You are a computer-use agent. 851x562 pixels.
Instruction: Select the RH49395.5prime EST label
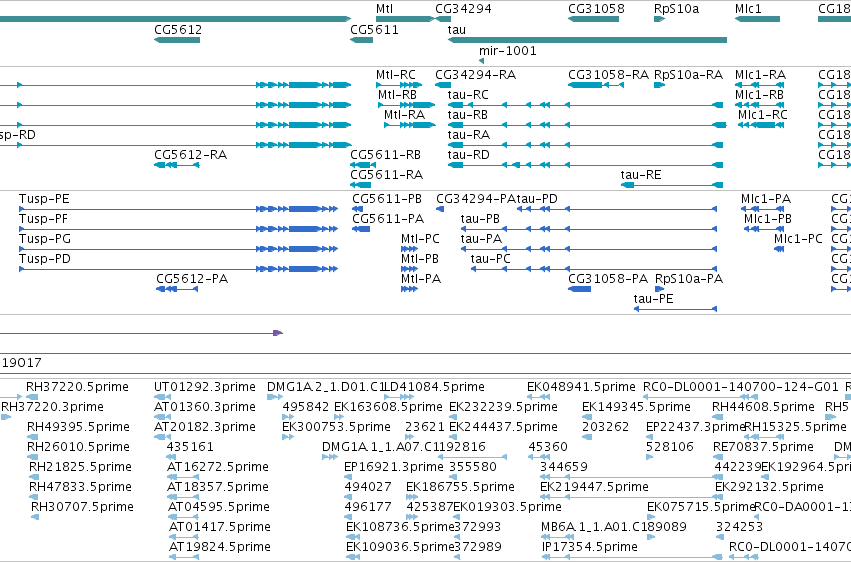78,427
